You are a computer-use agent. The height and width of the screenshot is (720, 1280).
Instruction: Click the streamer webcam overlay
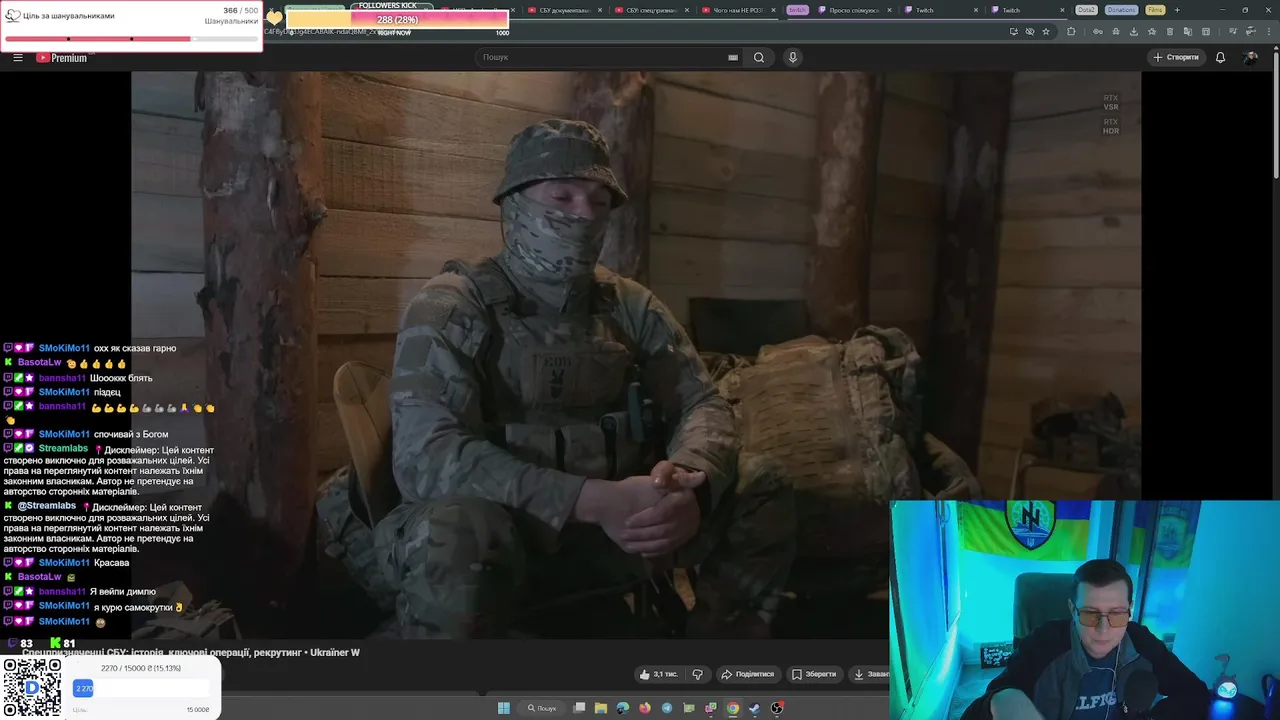point(1085,610)
